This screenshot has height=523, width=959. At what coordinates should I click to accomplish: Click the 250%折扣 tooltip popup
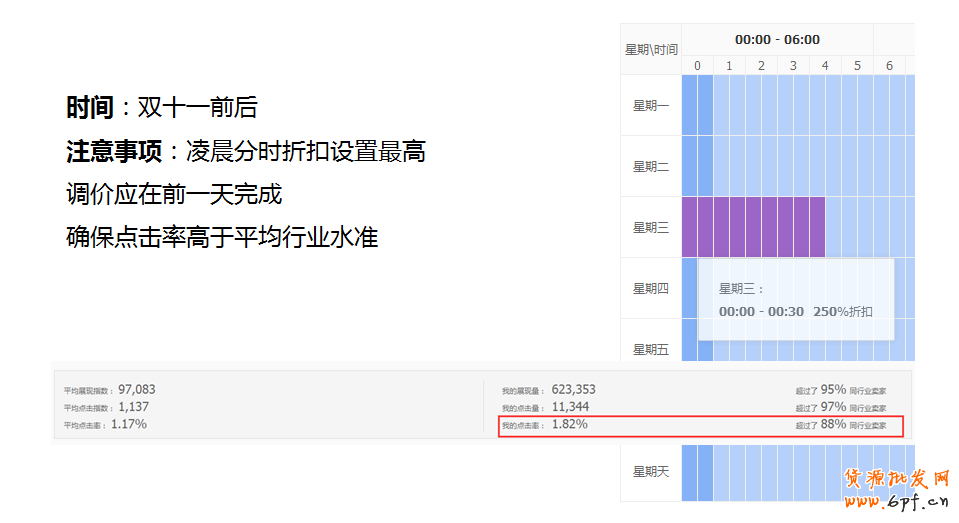click(x=795, y=300)
